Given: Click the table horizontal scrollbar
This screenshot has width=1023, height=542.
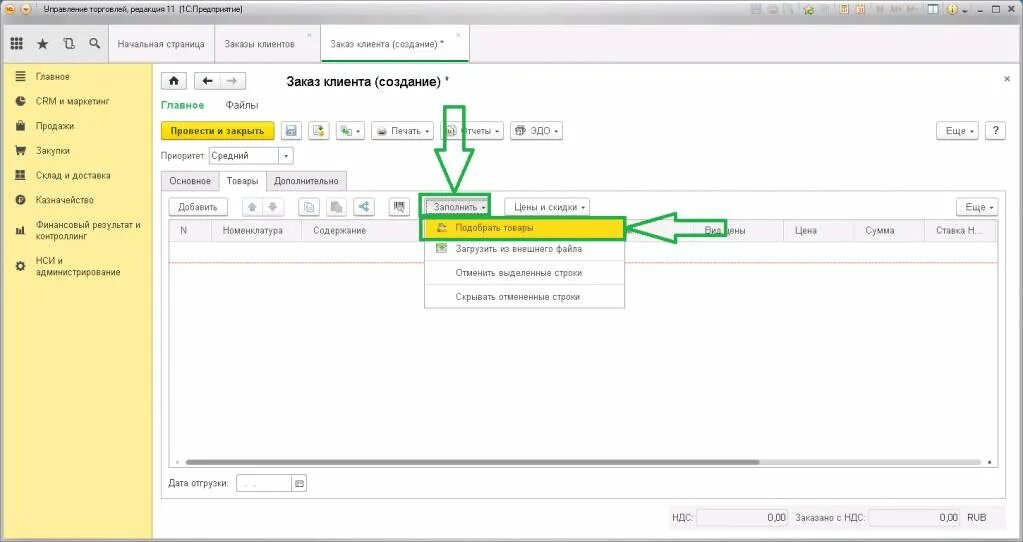Looking at the screenshot, I should (472, 462).
